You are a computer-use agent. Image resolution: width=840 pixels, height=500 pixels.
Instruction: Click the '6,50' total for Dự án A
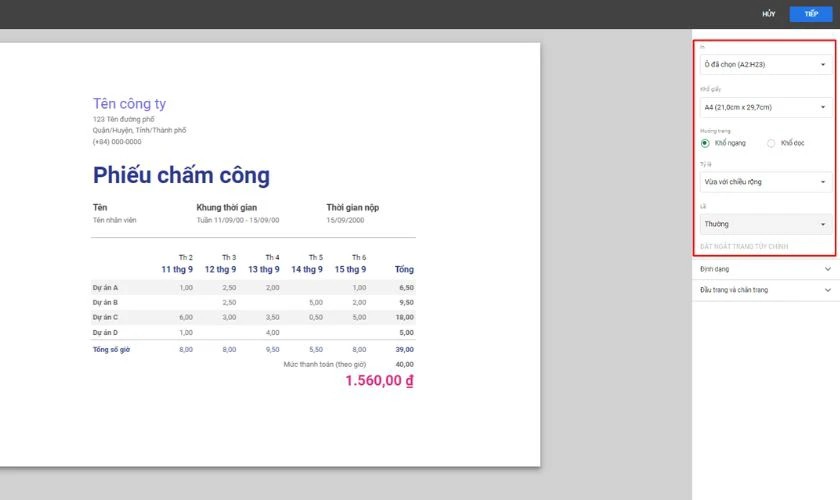tap(406, 288)
